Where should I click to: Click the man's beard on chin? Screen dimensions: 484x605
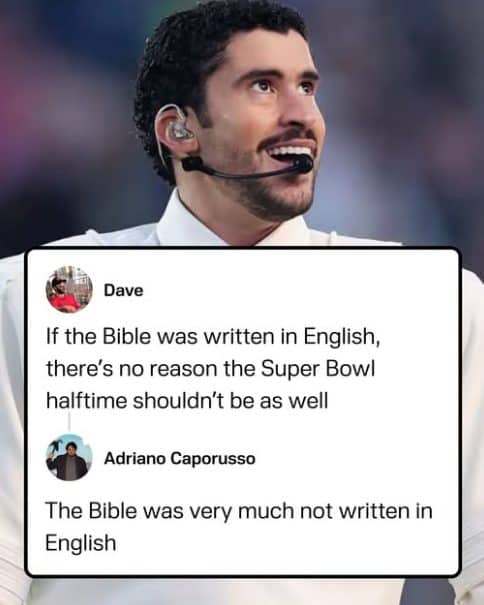pyautogui.click(x=278, y=199)
